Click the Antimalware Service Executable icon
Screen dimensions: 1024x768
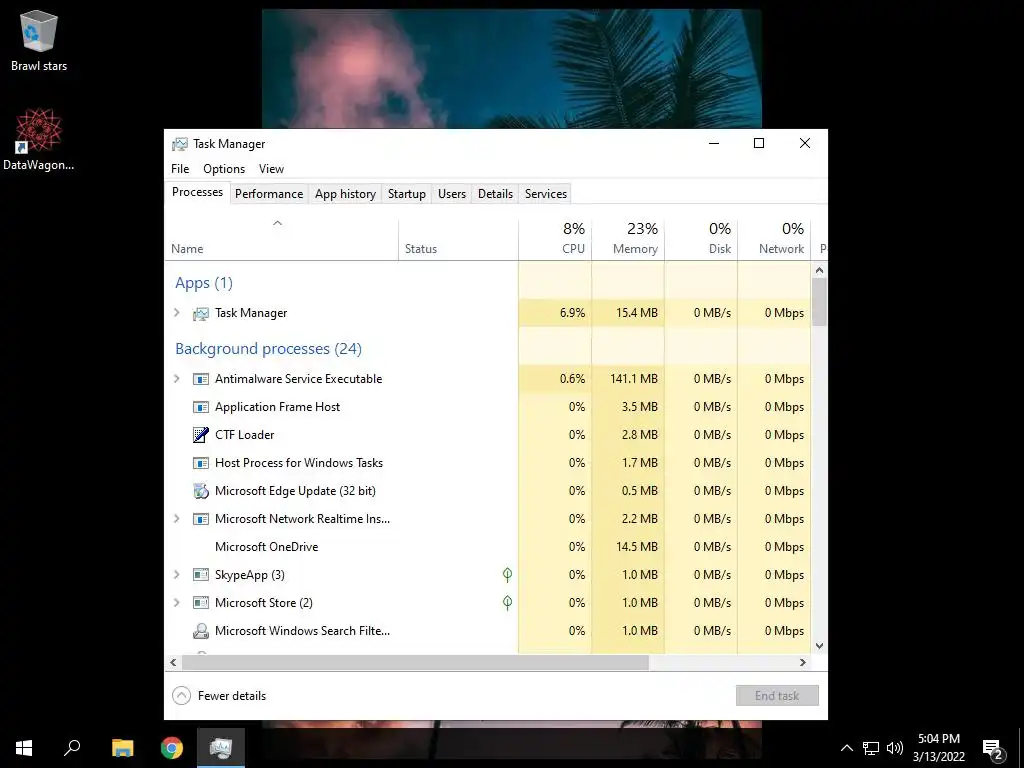click(x=200, y=379)
